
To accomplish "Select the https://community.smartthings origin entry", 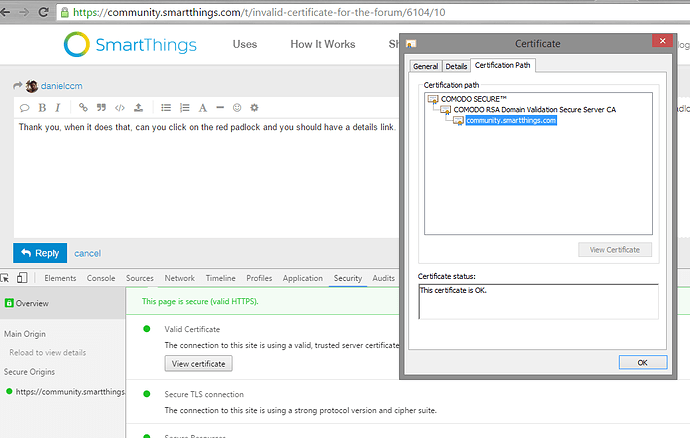I will tap(66, 391).
